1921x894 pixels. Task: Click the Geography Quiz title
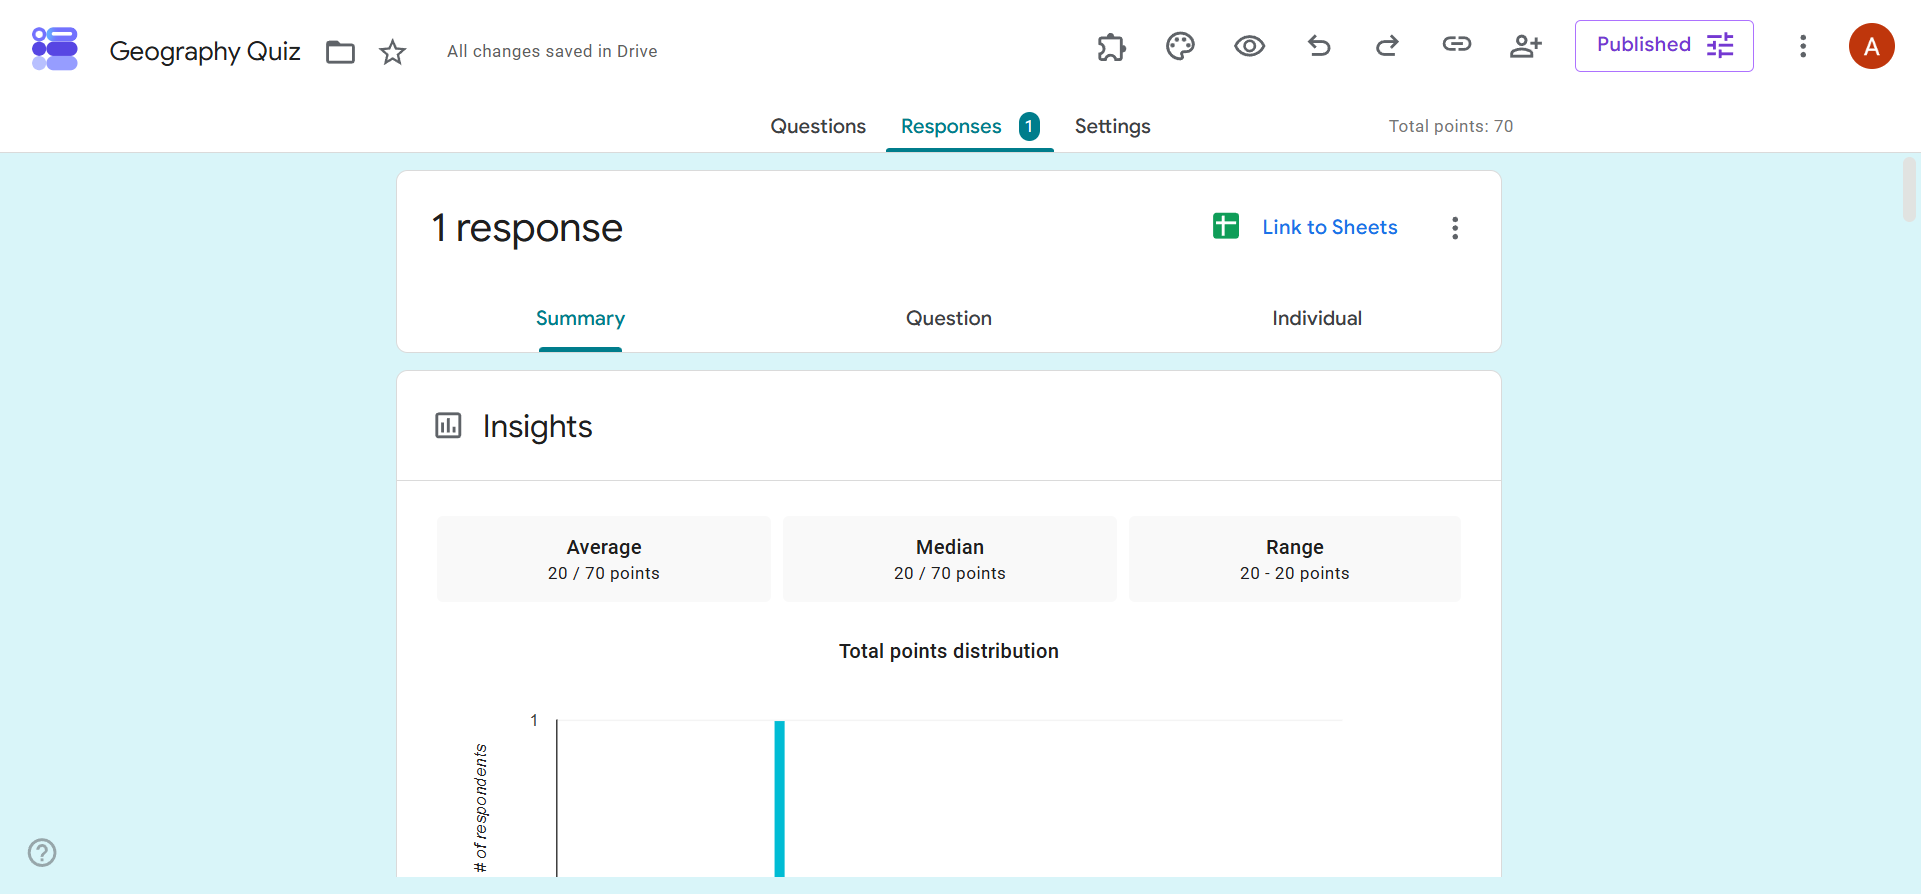(x=205, y=52)
